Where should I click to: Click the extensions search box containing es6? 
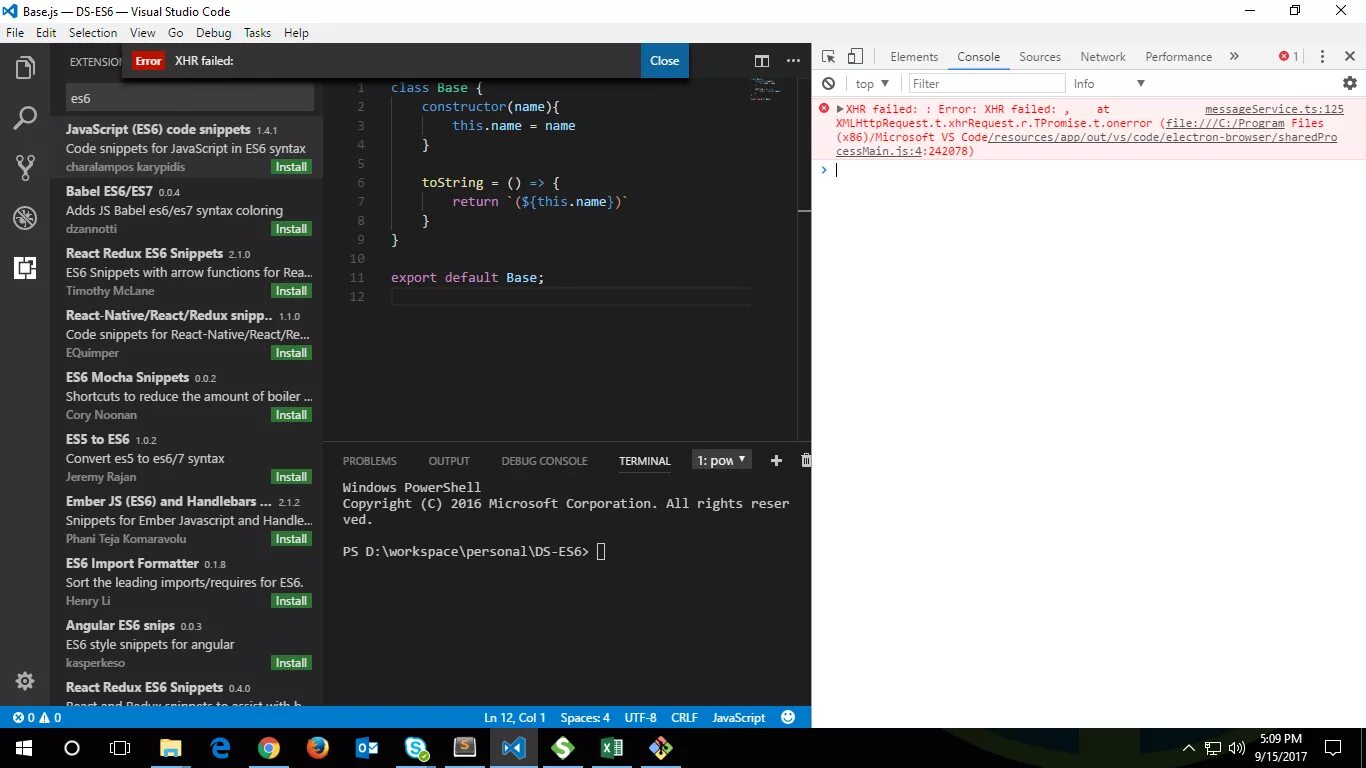(189, 98)
